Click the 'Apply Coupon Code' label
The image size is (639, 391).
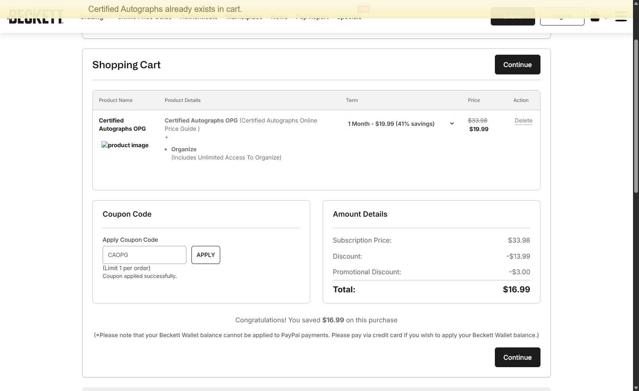click(130, 240)
